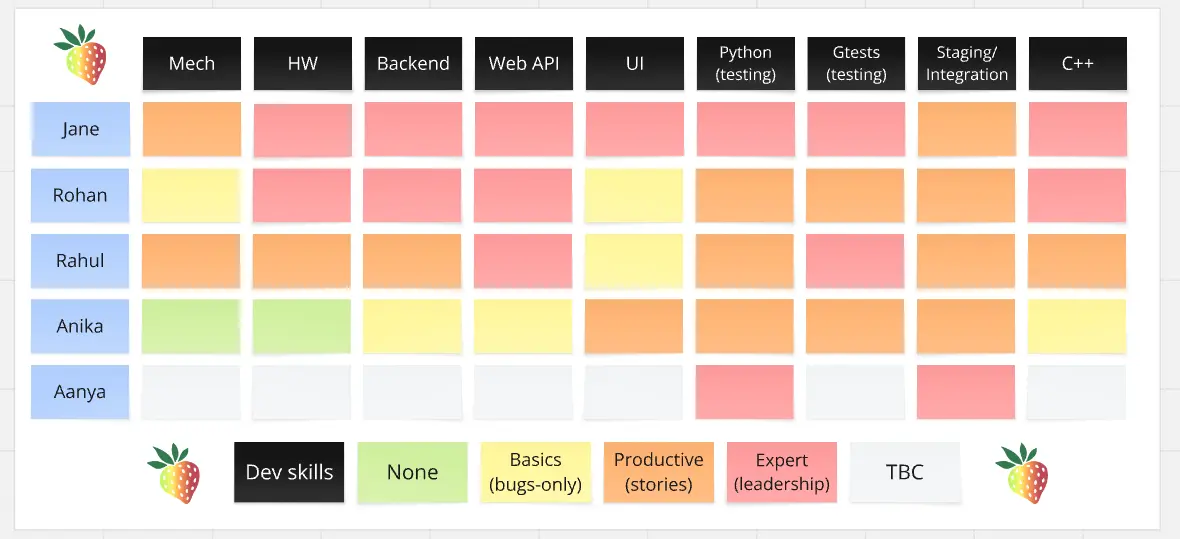Click the black Dev skills label
Image resolution: width=1180 pixels, height=539 pixels.
pyautogui.click(x=289, y=472)
